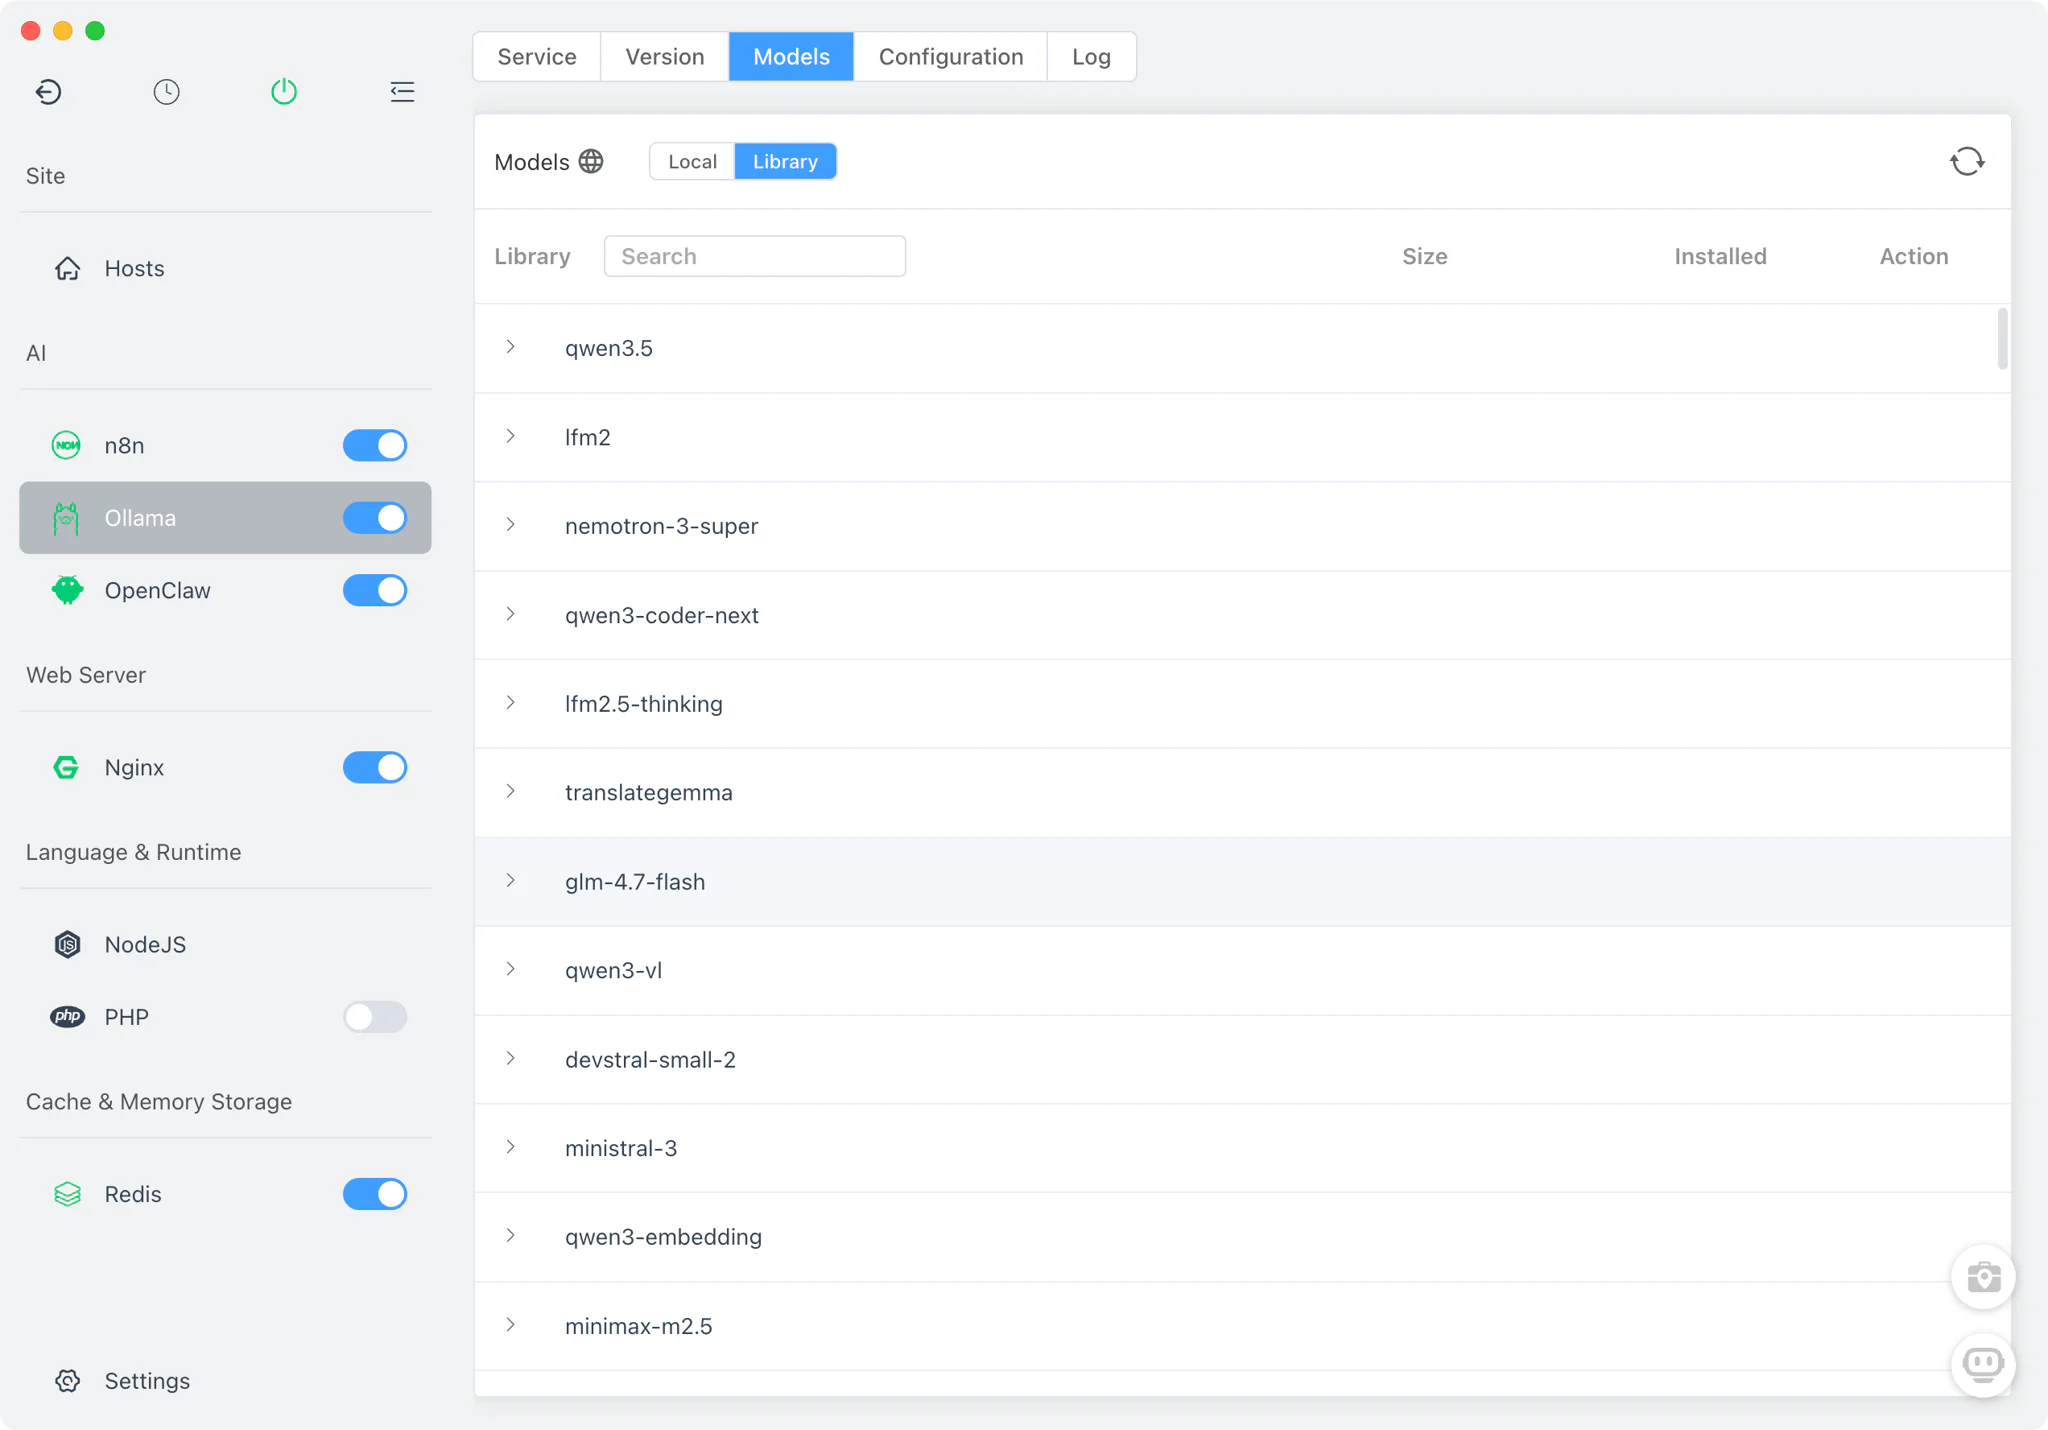Open the floating robot assistant icon

[1983, 1364]
